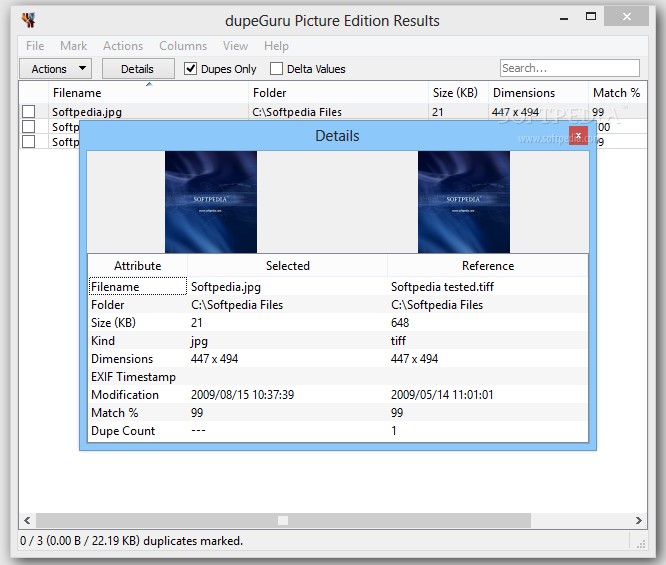Image resolution: width=666 pixels, height=565 pixels.
Task: Click the Details toolbar button
Action: pyautogui.click(x=138, y=68)
